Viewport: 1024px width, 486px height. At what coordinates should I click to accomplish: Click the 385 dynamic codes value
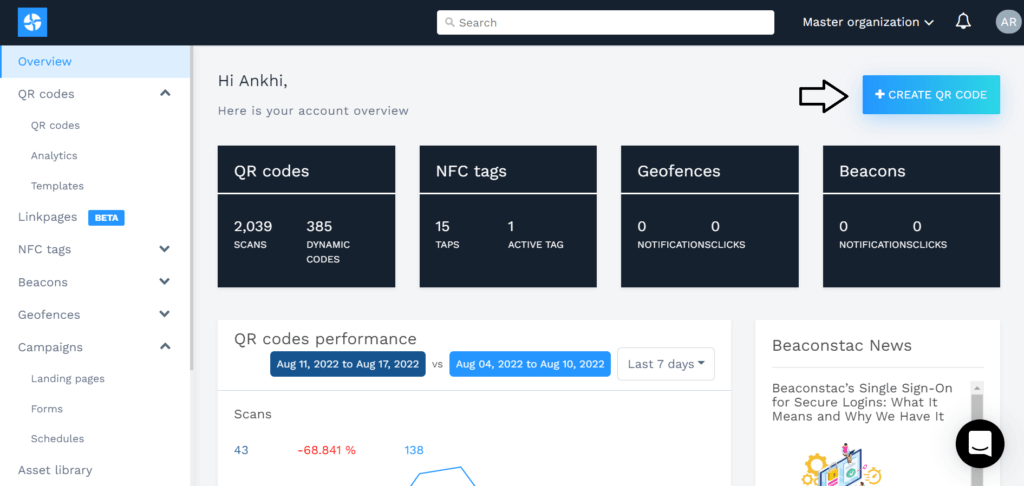point(319,227)
